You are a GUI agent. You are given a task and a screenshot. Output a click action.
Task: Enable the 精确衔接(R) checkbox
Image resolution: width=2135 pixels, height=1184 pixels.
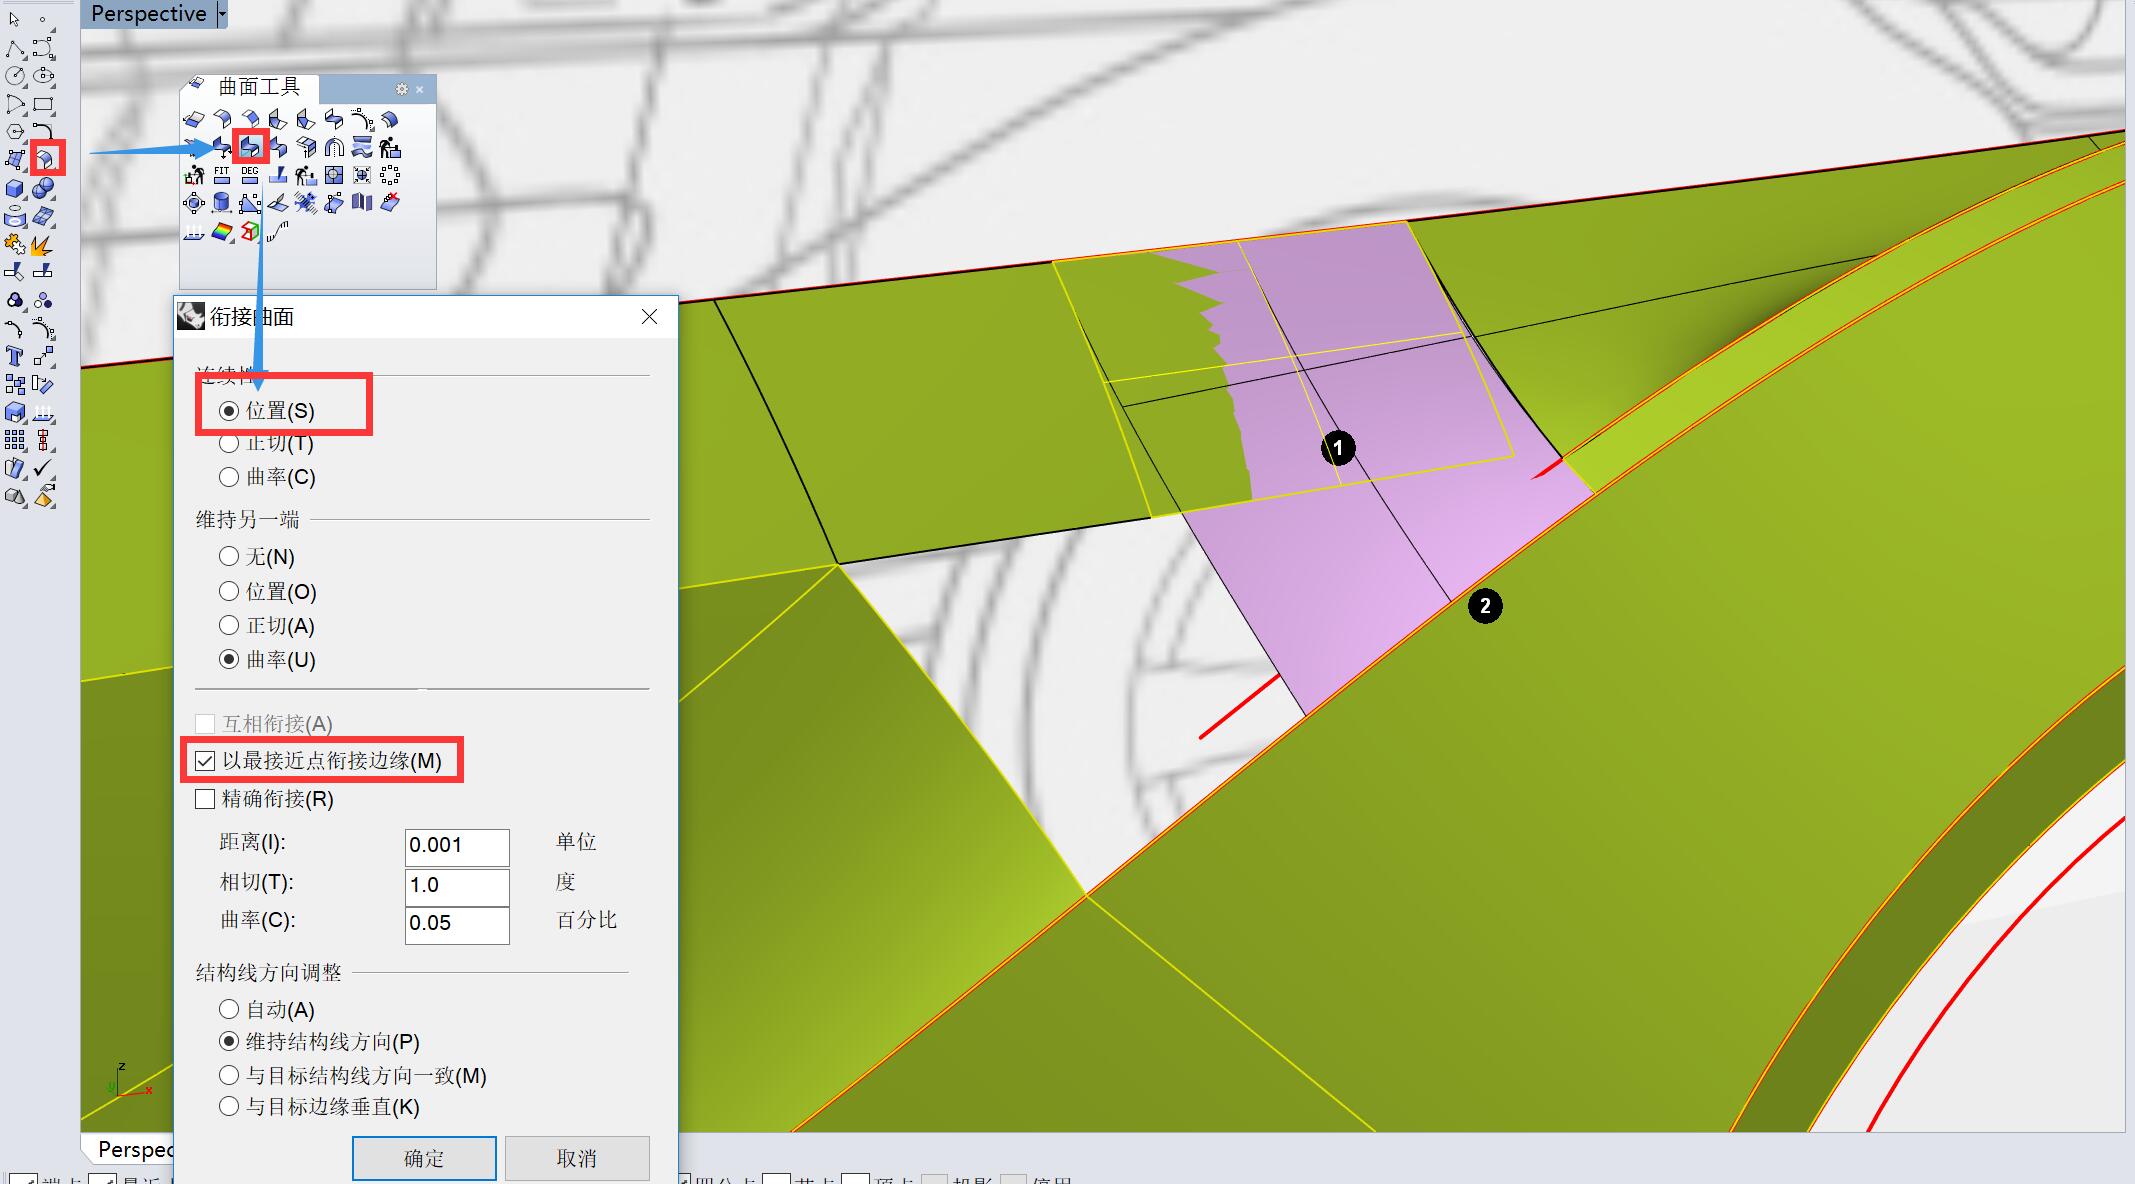(x=205, y=799)
